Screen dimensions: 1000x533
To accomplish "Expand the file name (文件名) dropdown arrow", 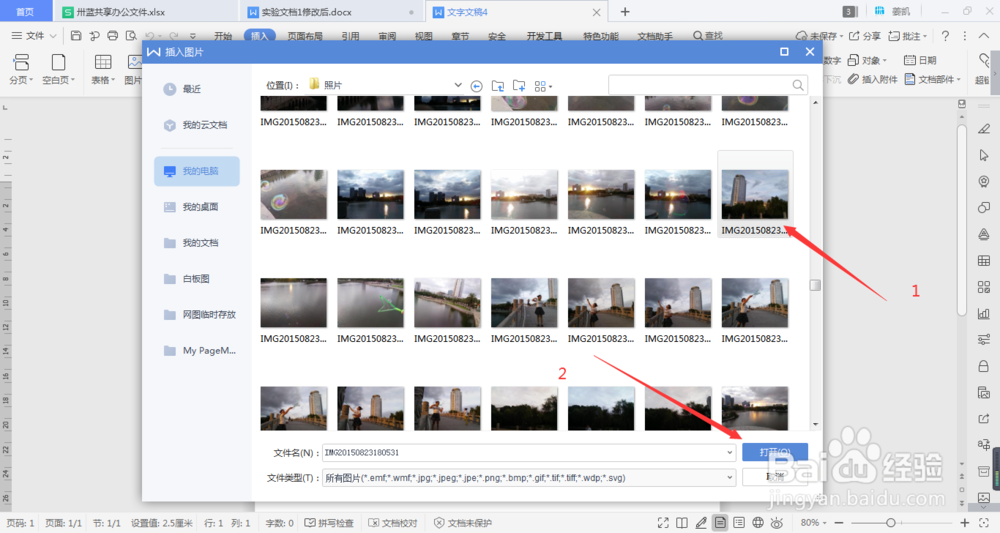I will pos(730,453).
